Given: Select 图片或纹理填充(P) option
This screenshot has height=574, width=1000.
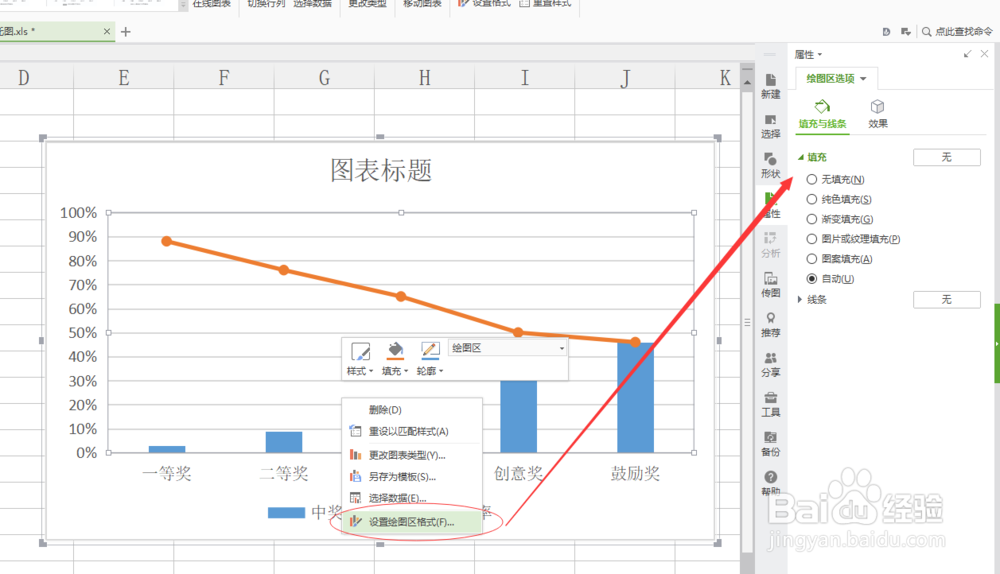Looking at the screenshot, I should tap(853, 239).
